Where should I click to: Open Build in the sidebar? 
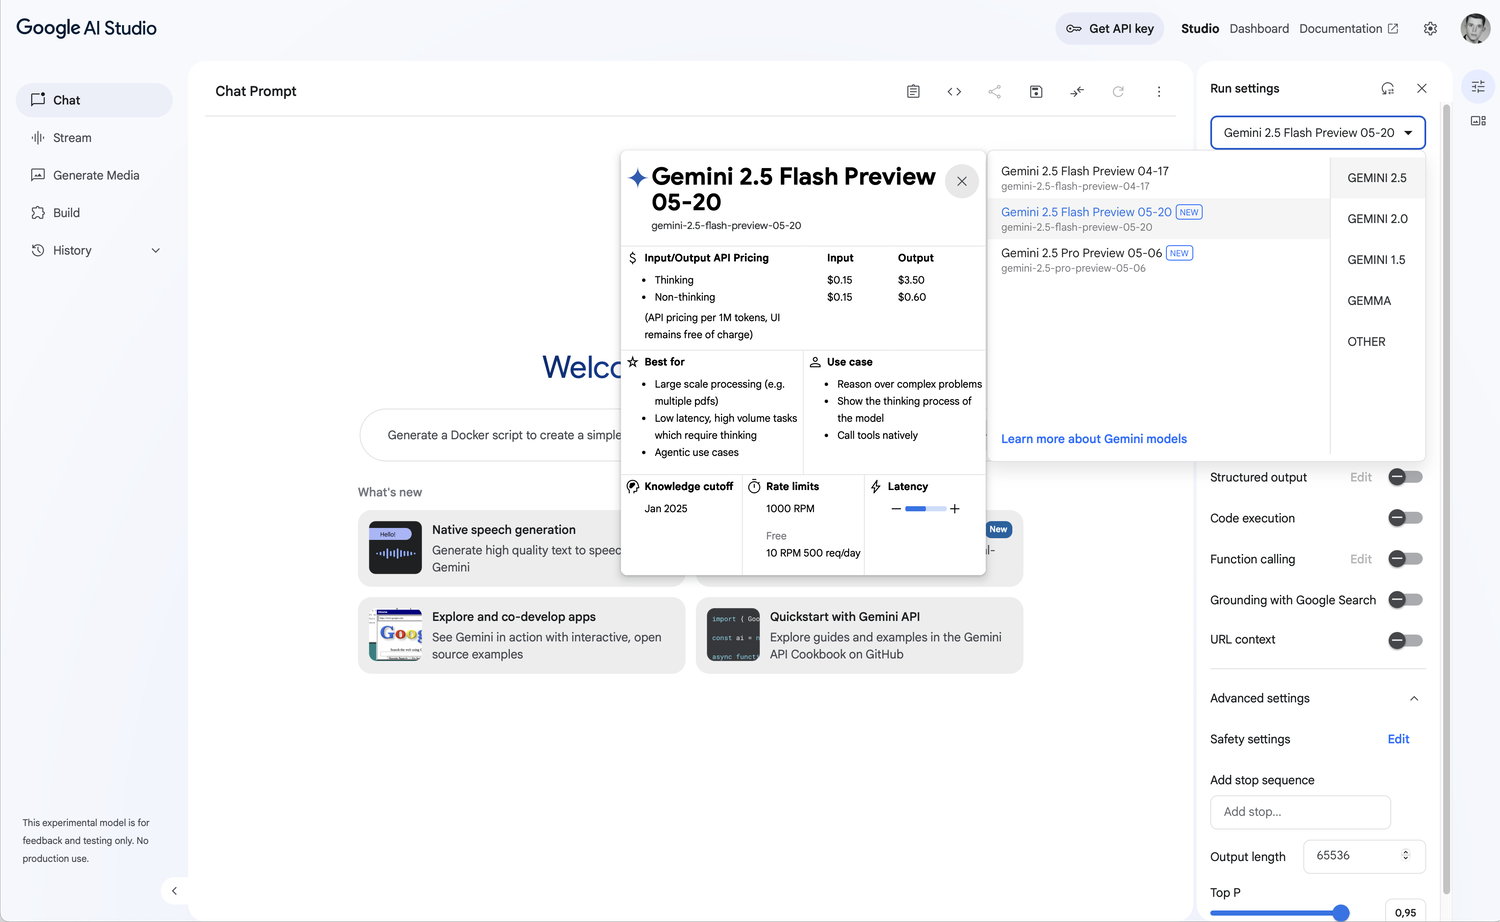pyautogui.click(x=94, y=213)
